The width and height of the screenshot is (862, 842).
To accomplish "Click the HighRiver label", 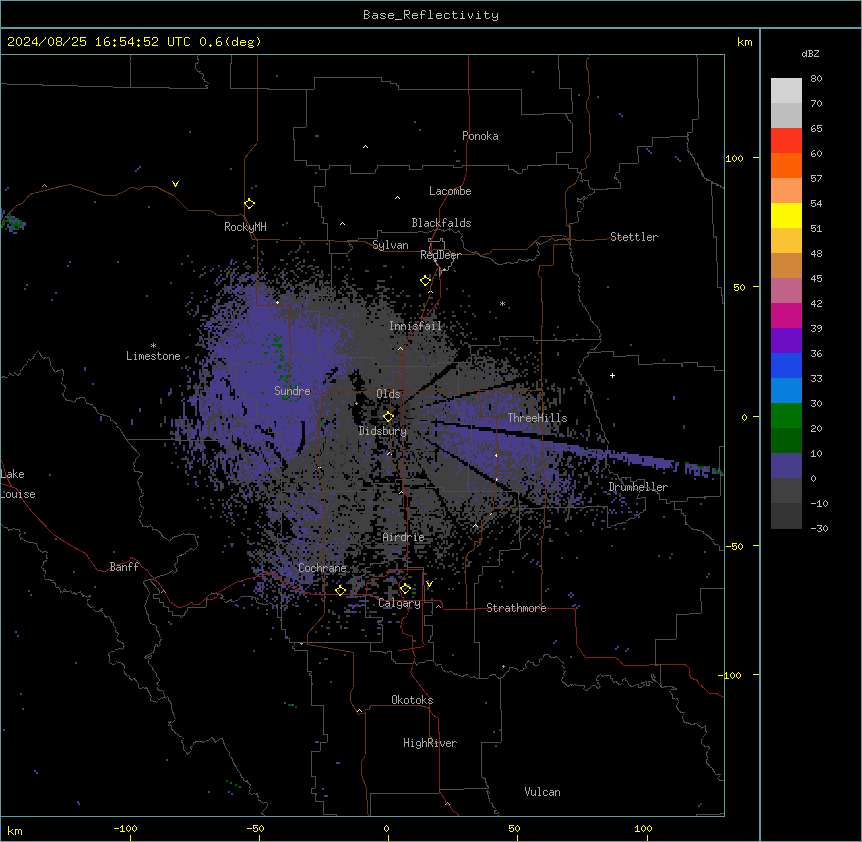I will click(x=430, y=743).
